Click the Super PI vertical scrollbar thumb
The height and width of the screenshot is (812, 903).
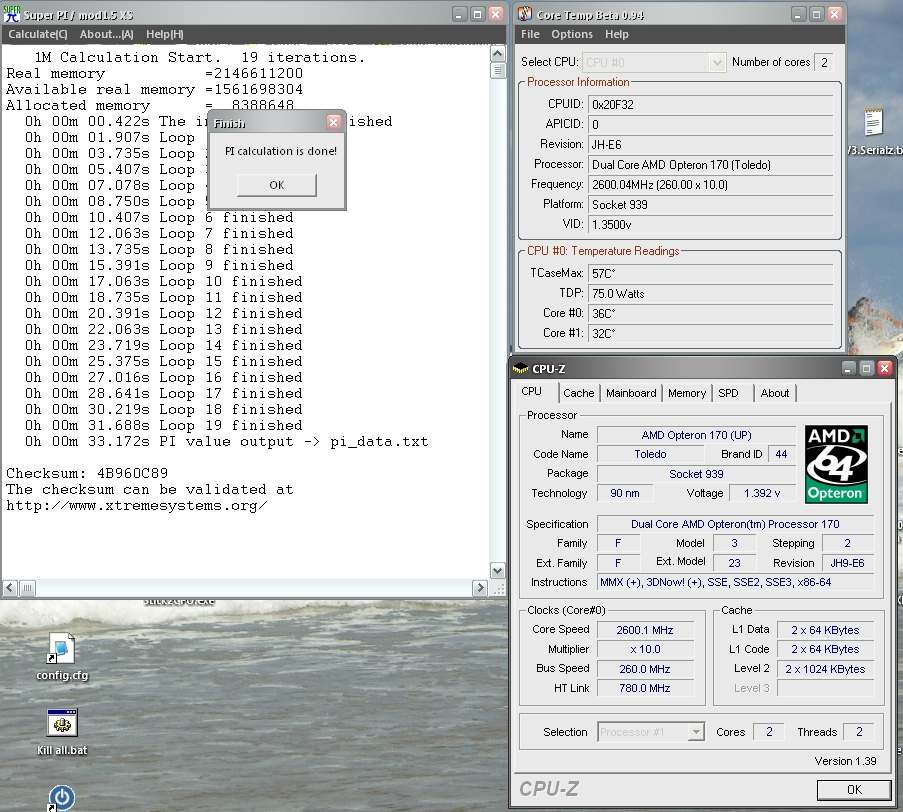point(498,70)
